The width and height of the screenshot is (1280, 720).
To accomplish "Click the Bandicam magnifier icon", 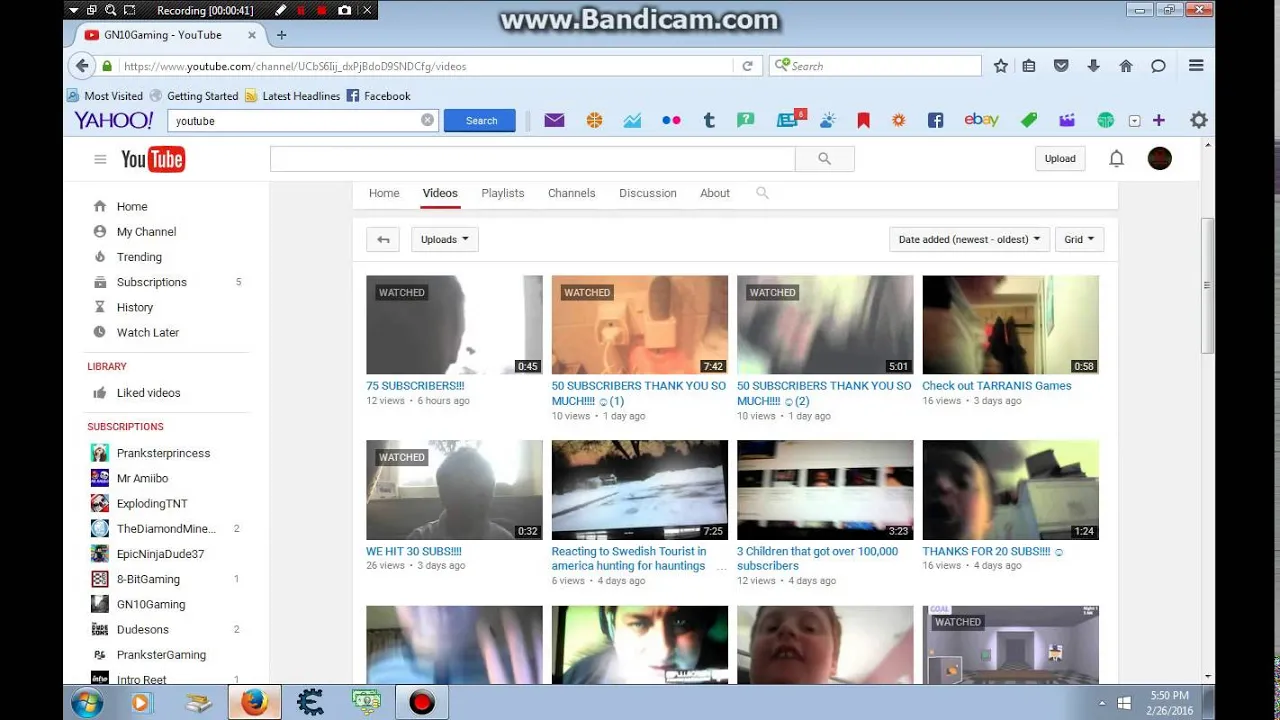I will point(110,10).
